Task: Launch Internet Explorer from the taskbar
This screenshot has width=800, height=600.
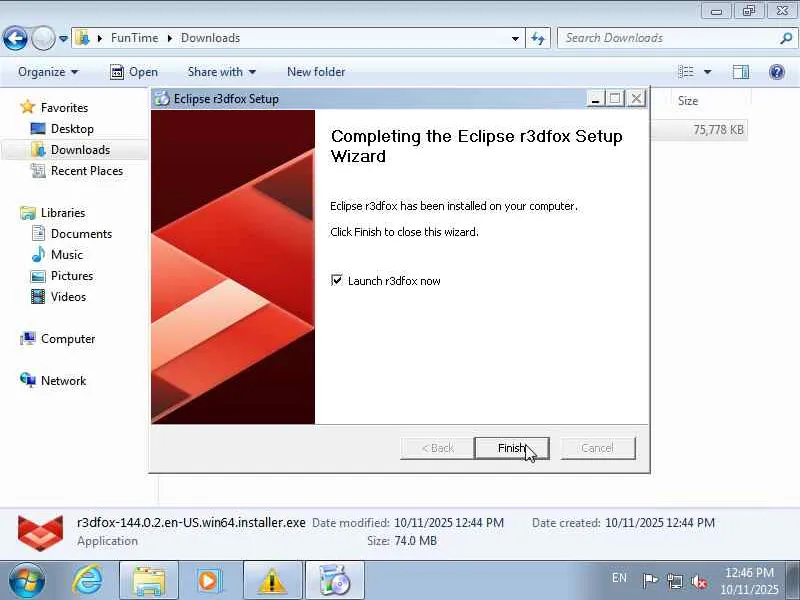Action: [x=87, y=580]
